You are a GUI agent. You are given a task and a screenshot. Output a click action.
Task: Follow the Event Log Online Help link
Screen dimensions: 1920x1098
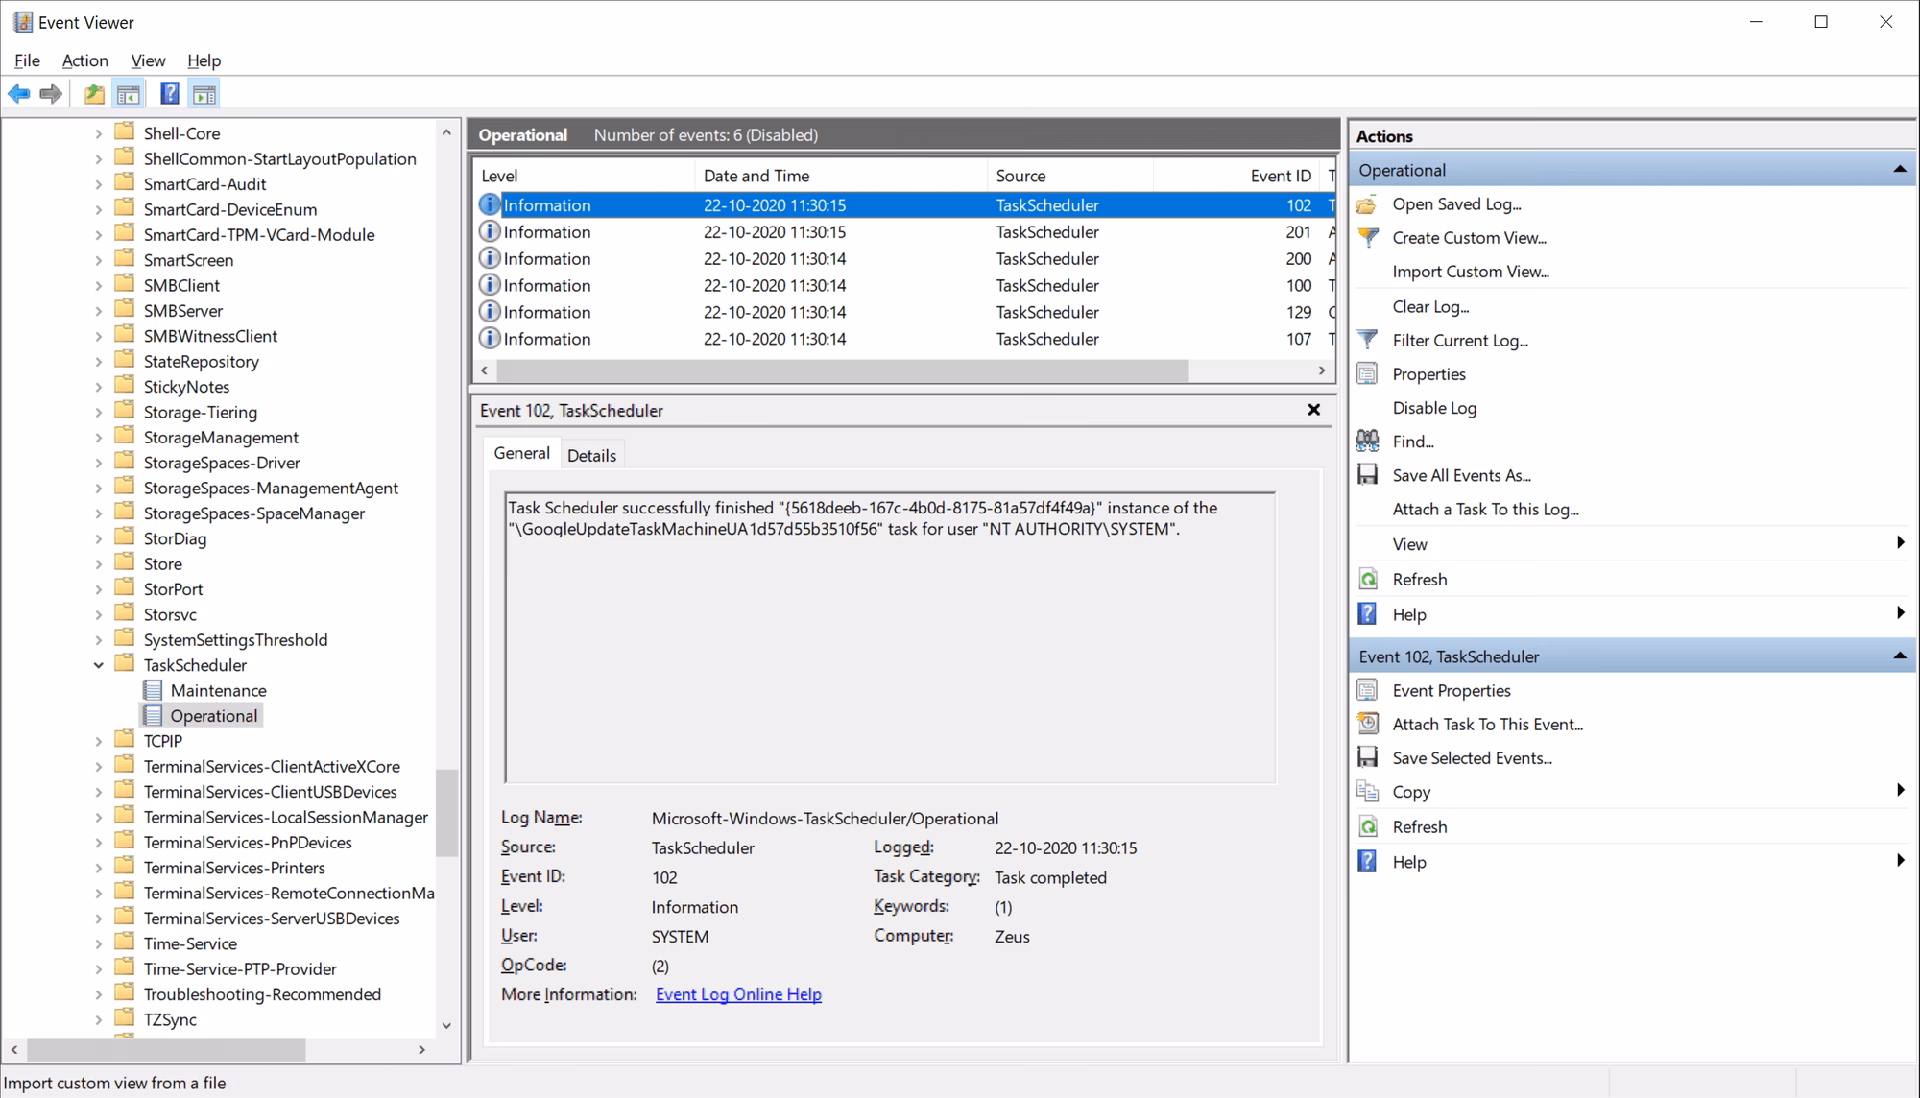[x=738, y=994]
